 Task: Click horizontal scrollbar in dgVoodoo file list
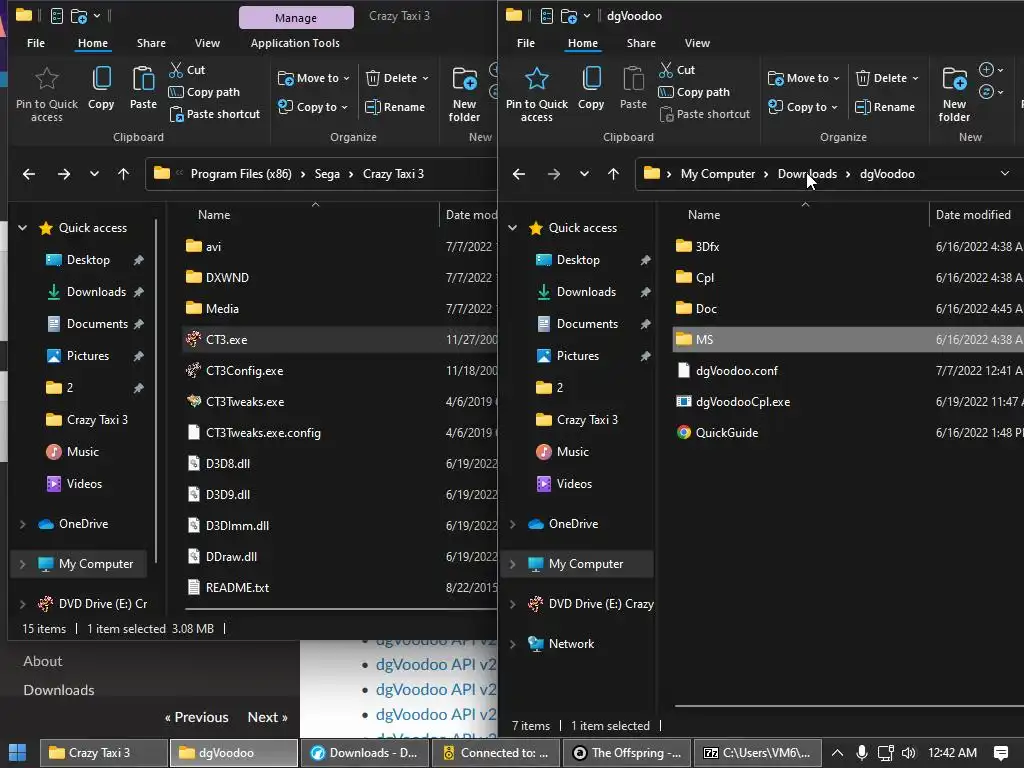click(x=849, y=706)
